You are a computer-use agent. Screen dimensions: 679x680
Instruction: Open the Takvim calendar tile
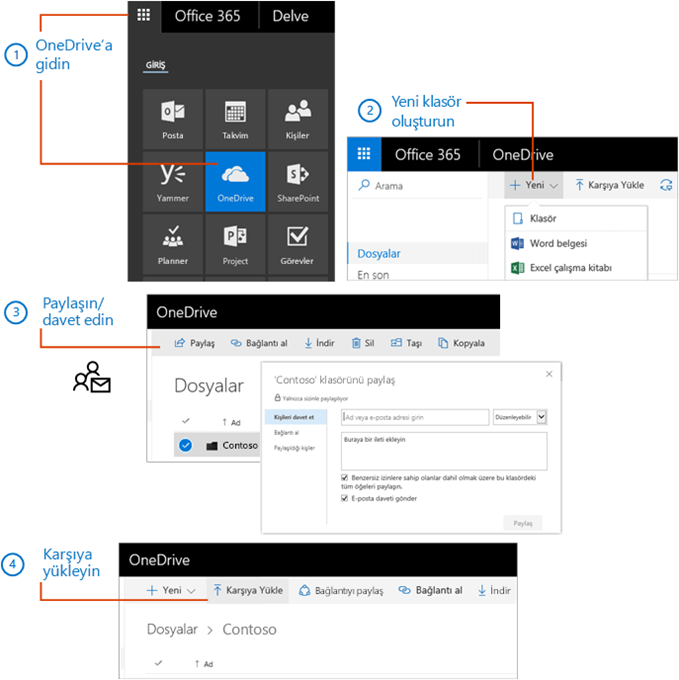[x=235, y=119]
